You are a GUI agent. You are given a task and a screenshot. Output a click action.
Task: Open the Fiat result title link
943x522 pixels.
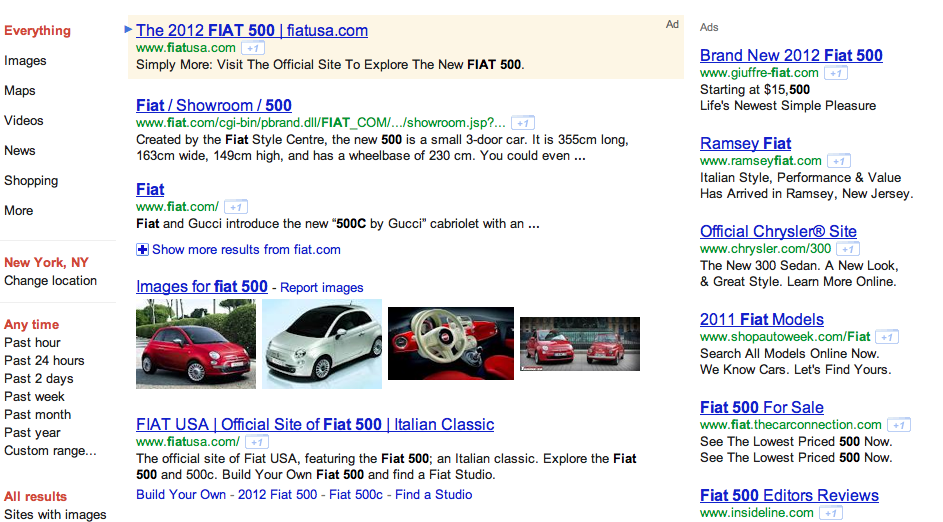pyautogui.click(x=150, y=189)
